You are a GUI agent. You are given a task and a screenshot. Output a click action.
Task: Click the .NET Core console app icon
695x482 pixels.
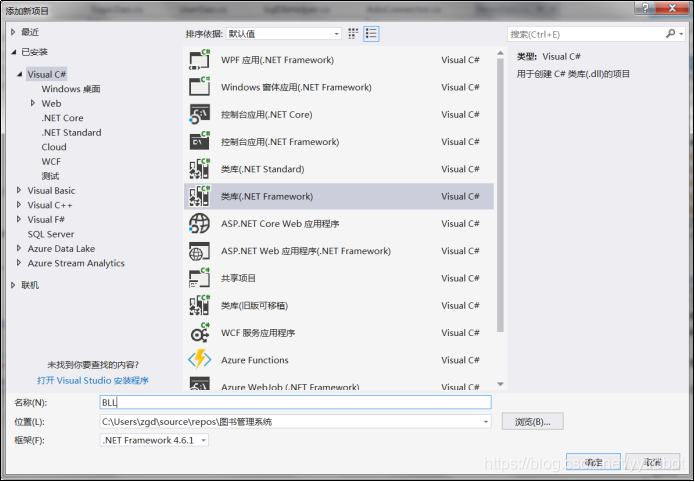pyautogui.click(x=199, y=114)
